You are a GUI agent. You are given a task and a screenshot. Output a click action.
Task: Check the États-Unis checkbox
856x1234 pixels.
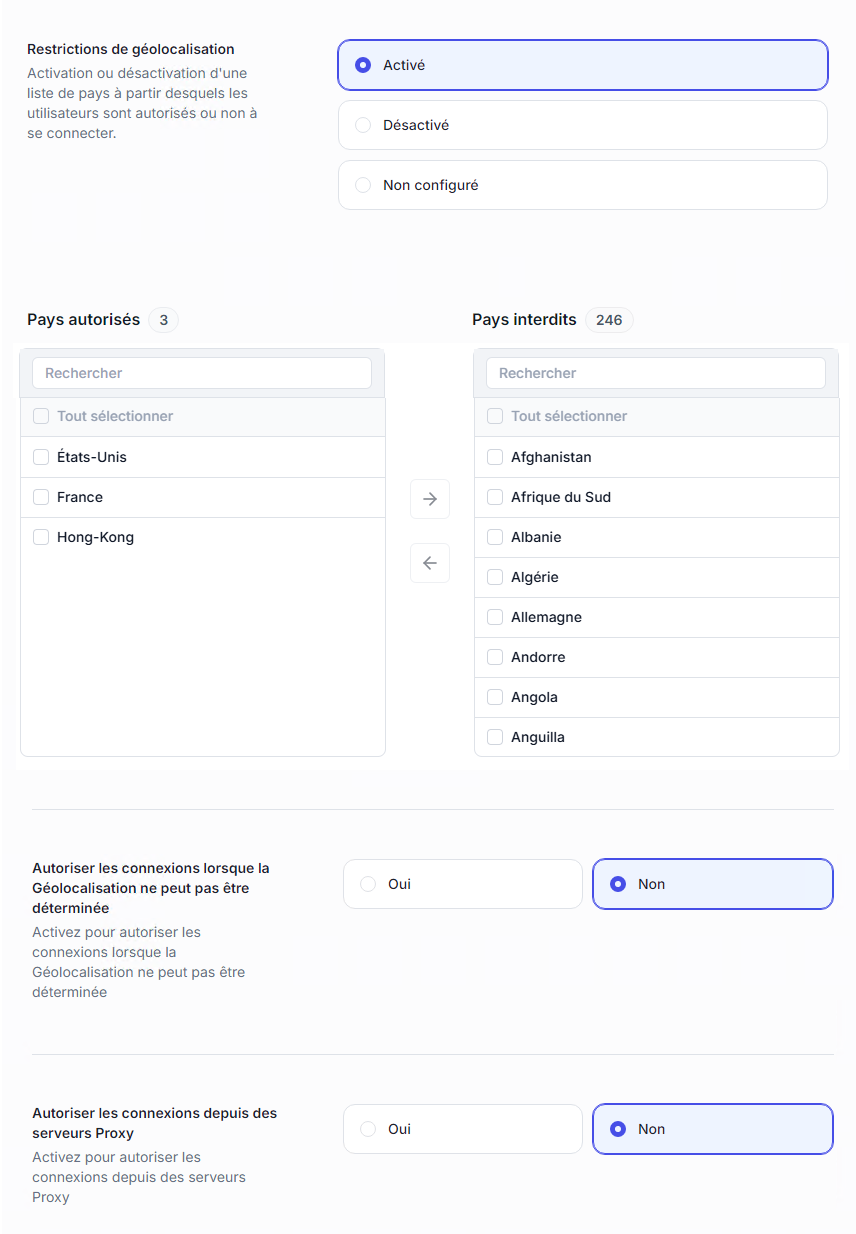(41, 457)
